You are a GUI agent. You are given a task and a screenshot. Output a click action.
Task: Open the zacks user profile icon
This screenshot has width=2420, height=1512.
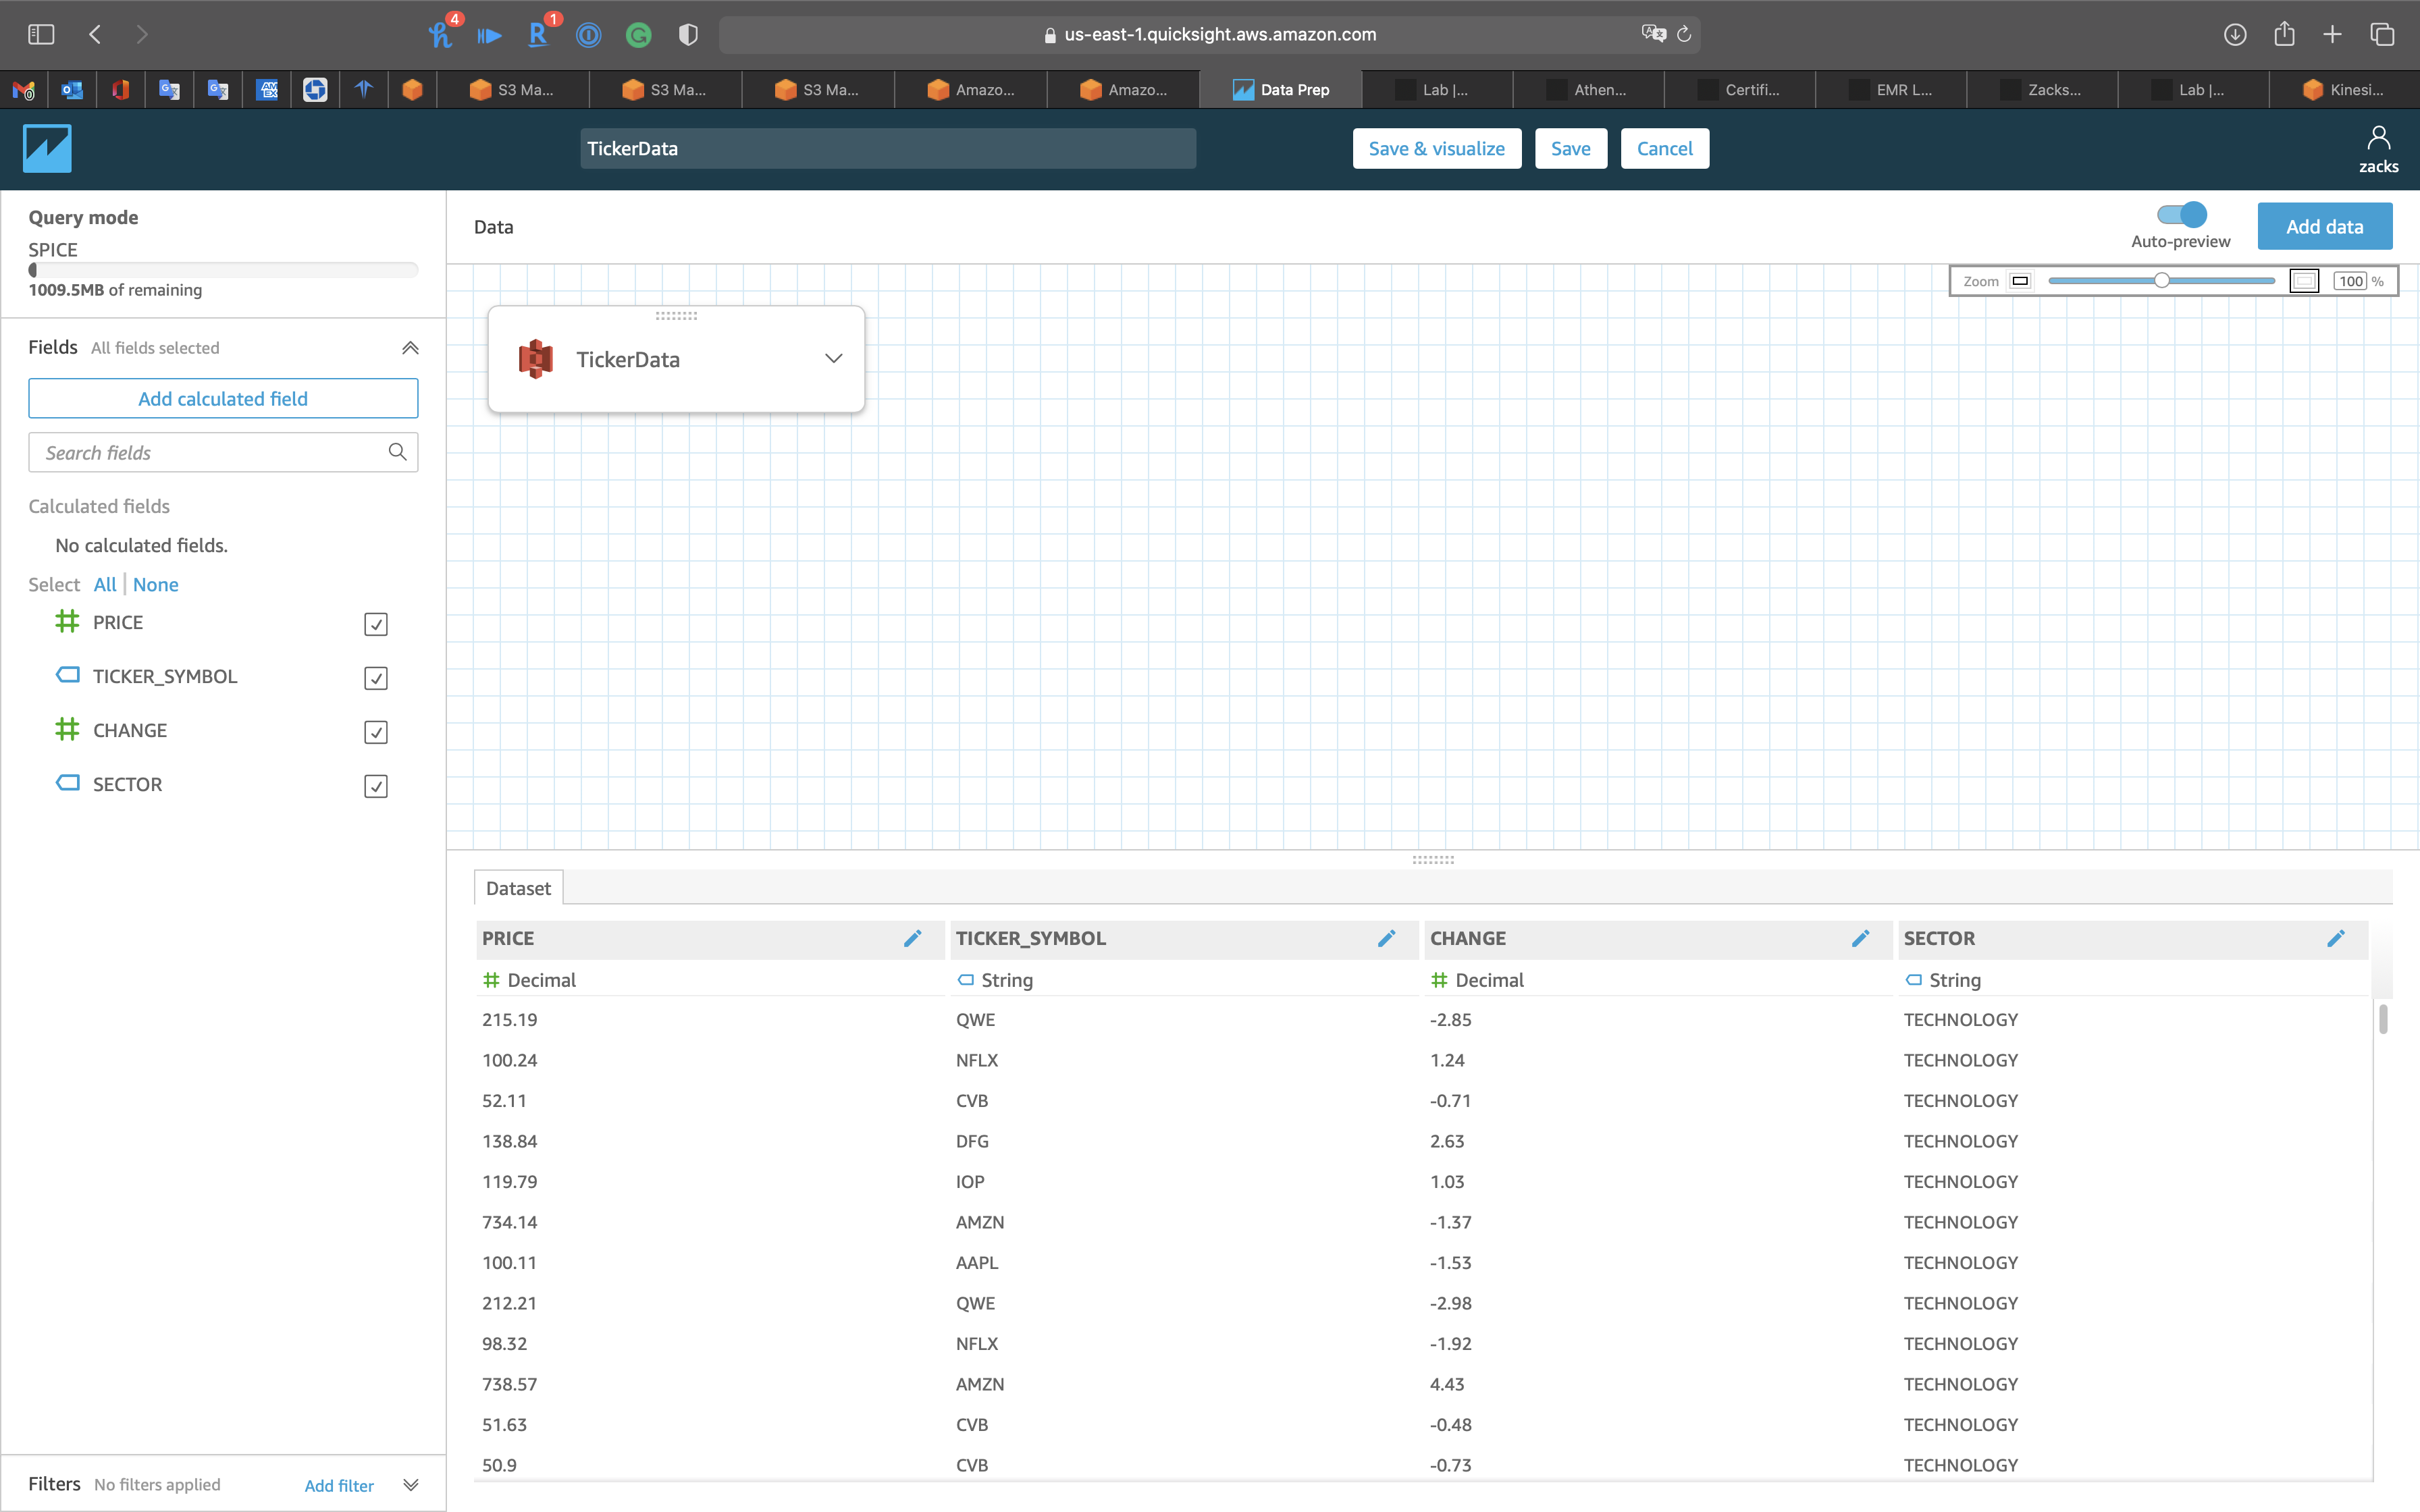(2378, 138)
